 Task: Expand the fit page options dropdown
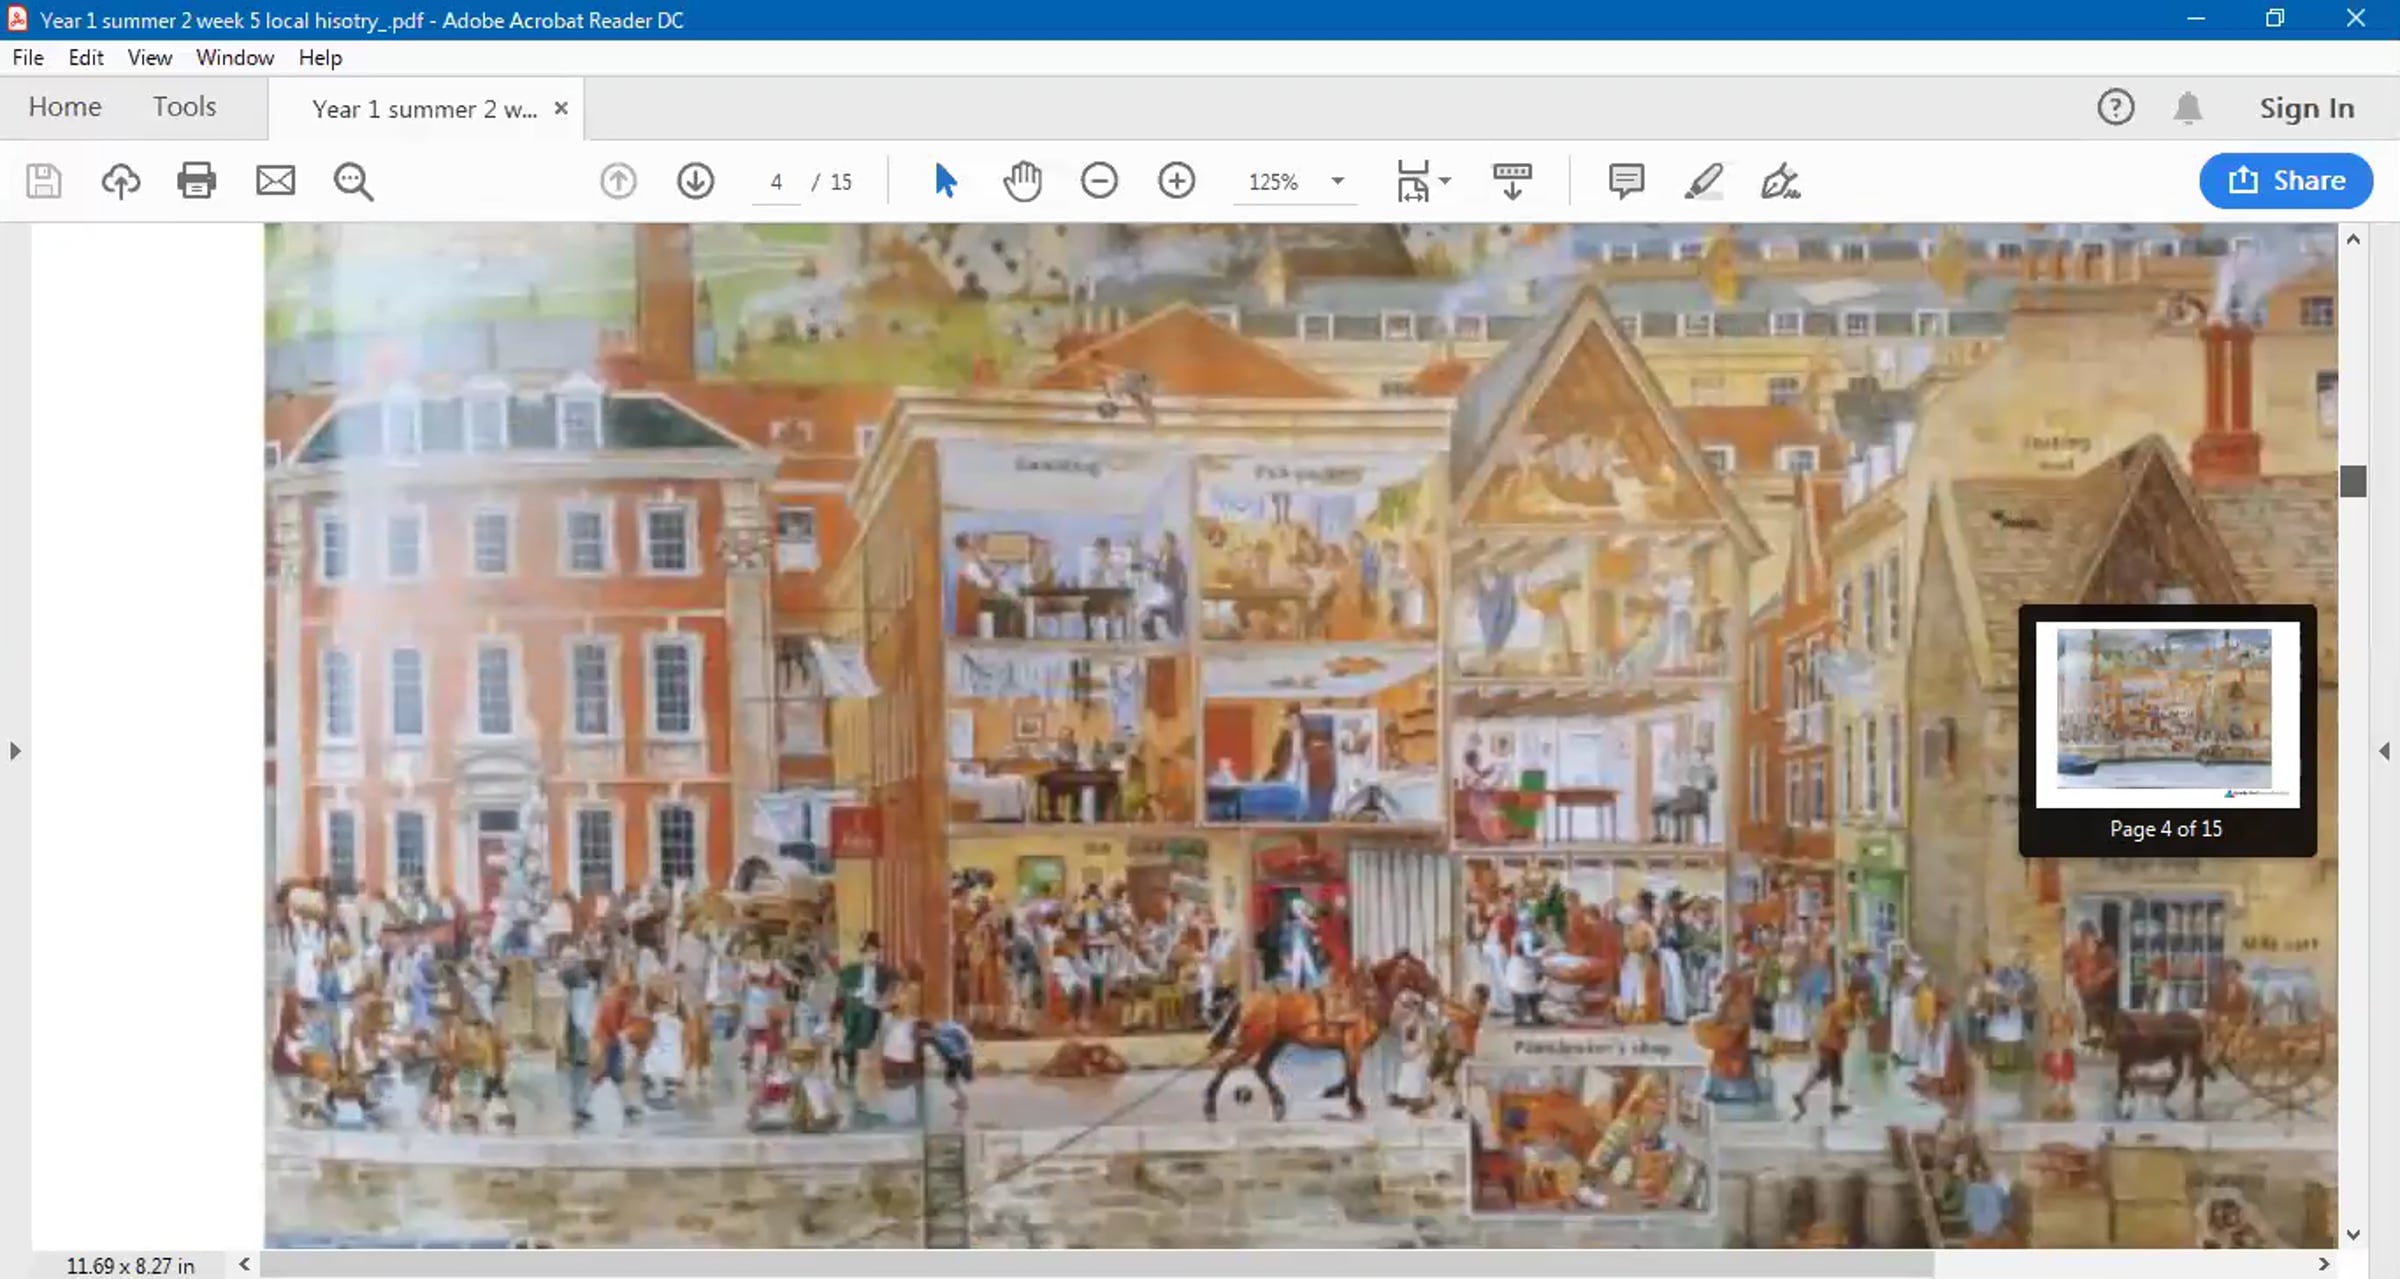[1445, 181]
